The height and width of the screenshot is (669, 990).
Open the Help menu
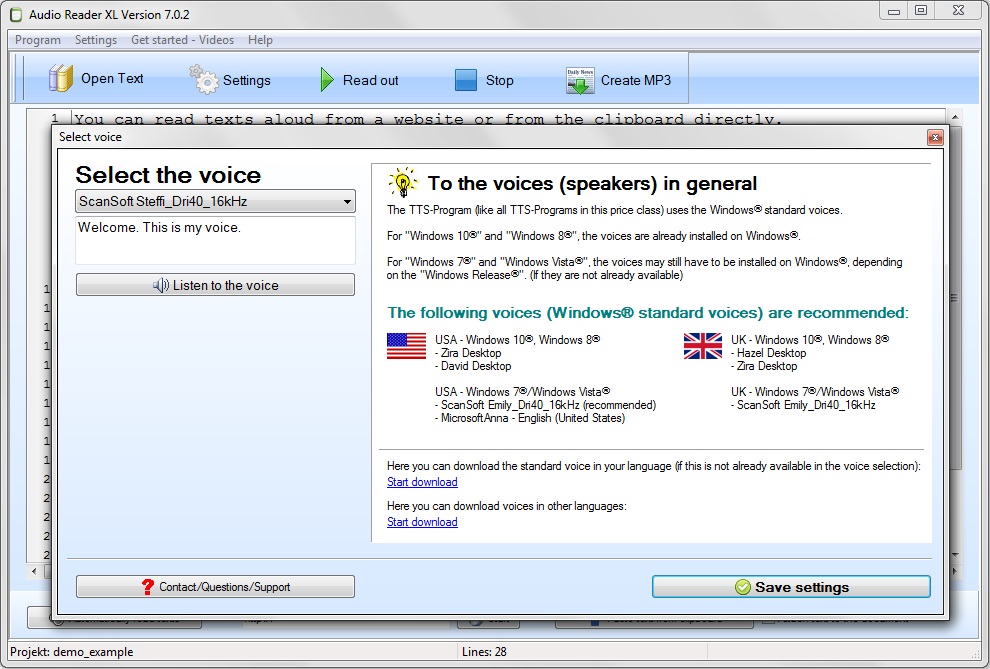pyautogui.click(x=260, y=40)
